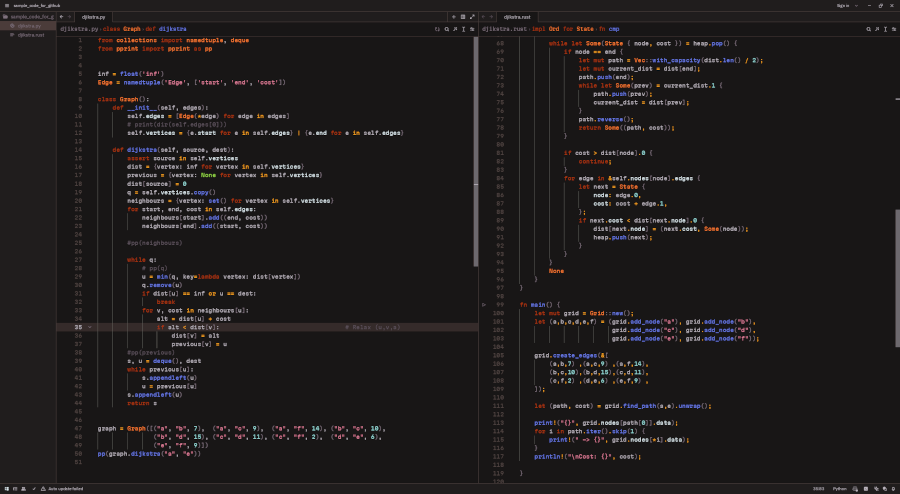Collapse the sample_code_for_g project folder

click(28, 17)
